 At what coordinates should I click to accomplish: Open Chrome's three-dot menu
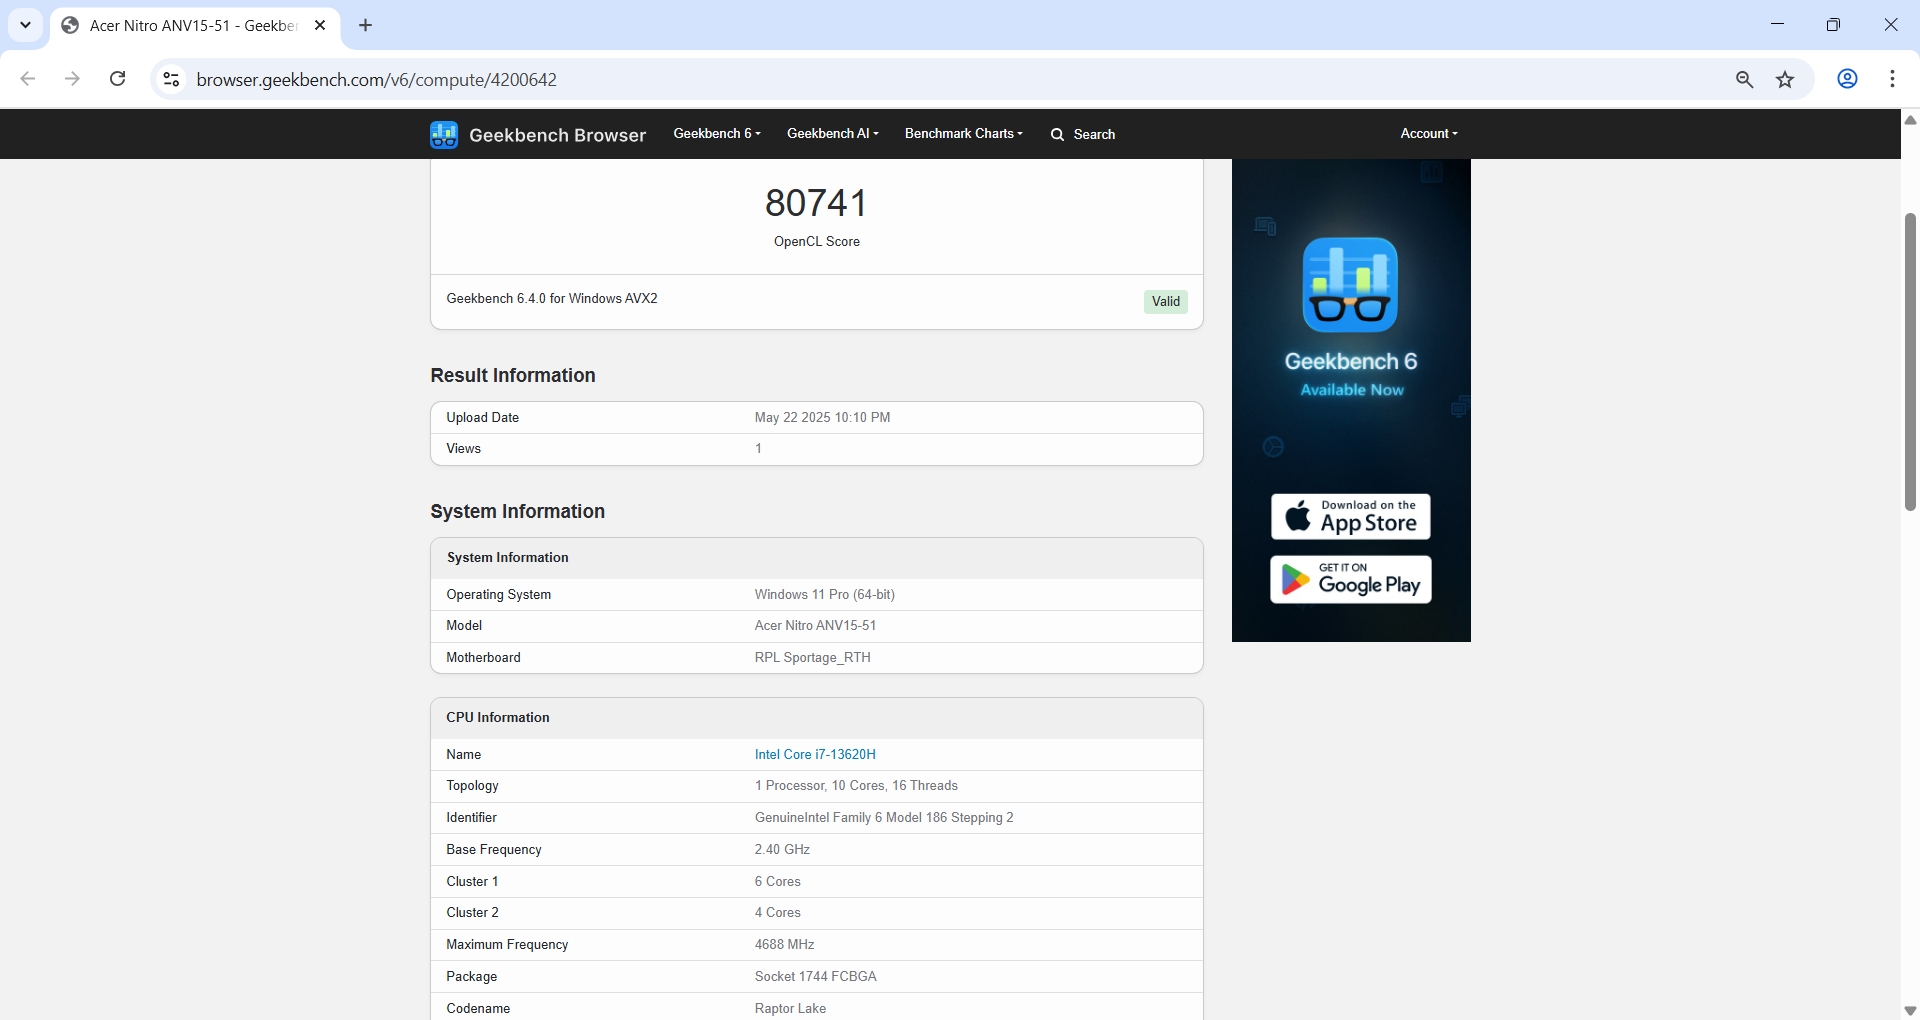[x=1893, y=79]
